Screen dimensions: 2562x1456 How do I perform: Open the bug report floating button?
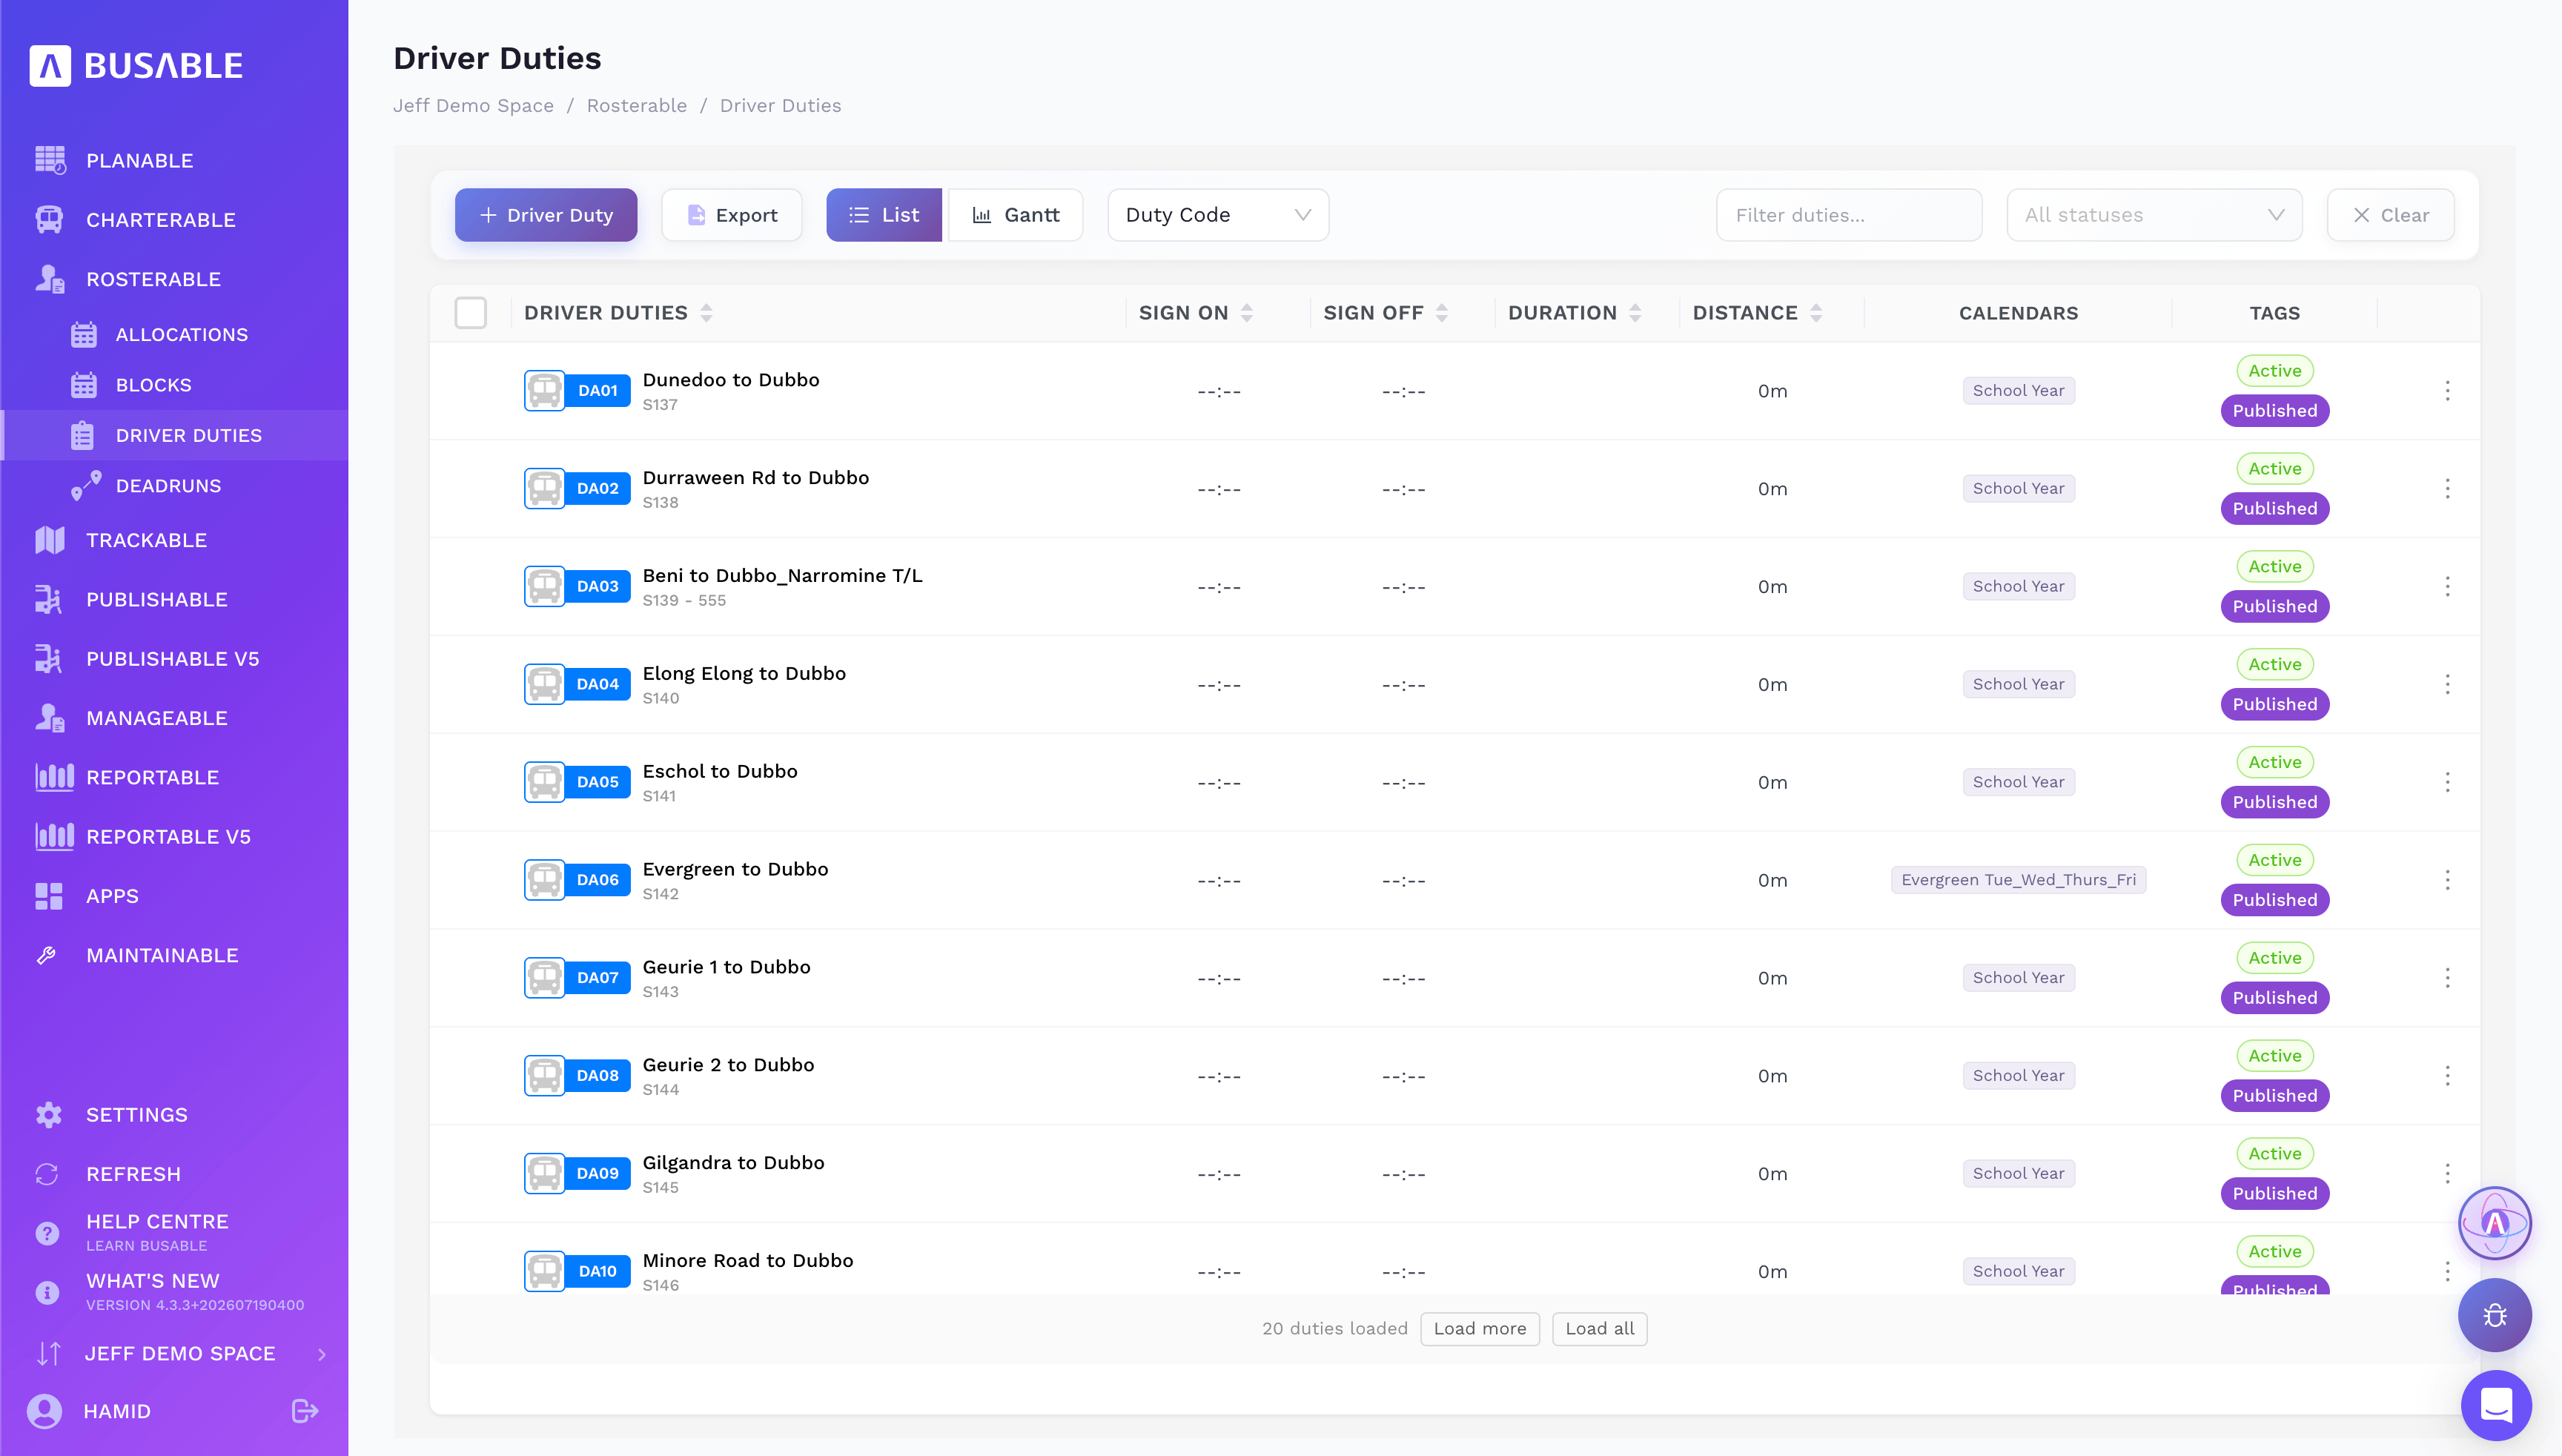[2495, 1315]
